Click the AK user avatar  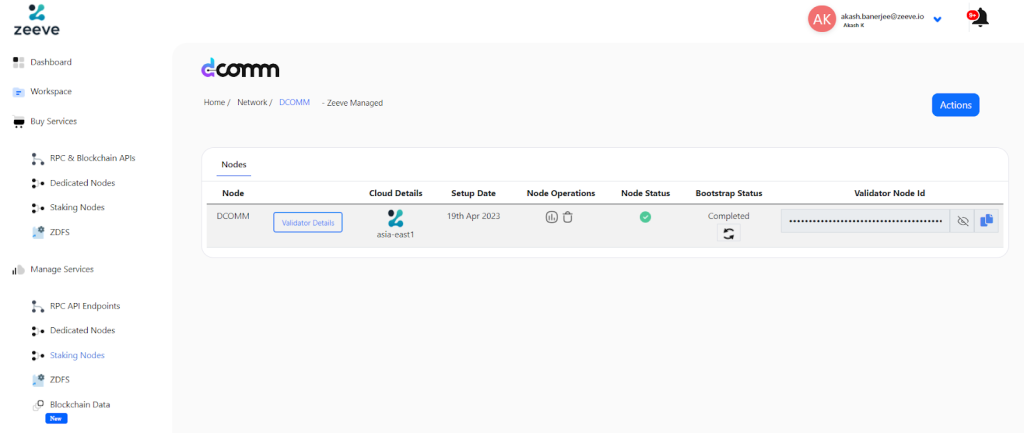(x=822, y=19)
